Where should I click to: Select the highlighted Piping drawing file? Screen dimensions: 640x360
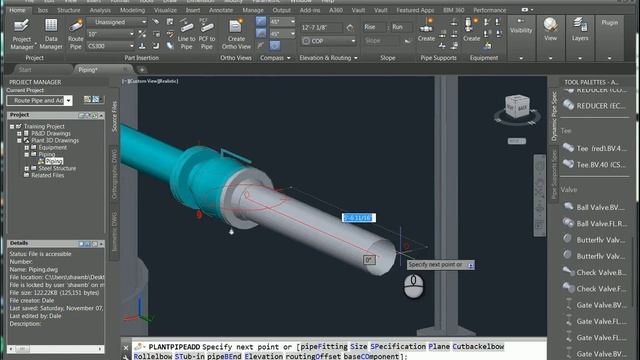[54, 161]
